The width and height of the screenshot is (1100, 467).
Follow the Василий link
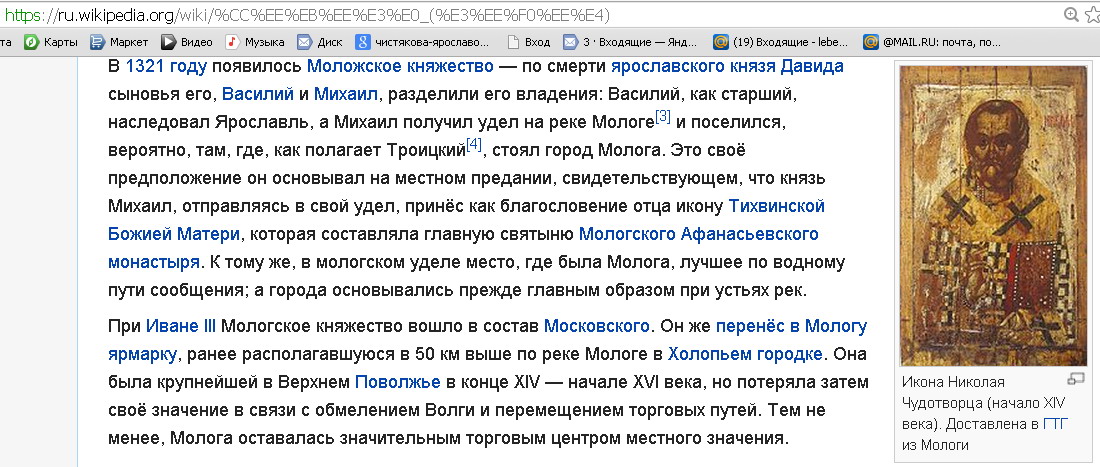pyautogui.click(x=255, y=94)
